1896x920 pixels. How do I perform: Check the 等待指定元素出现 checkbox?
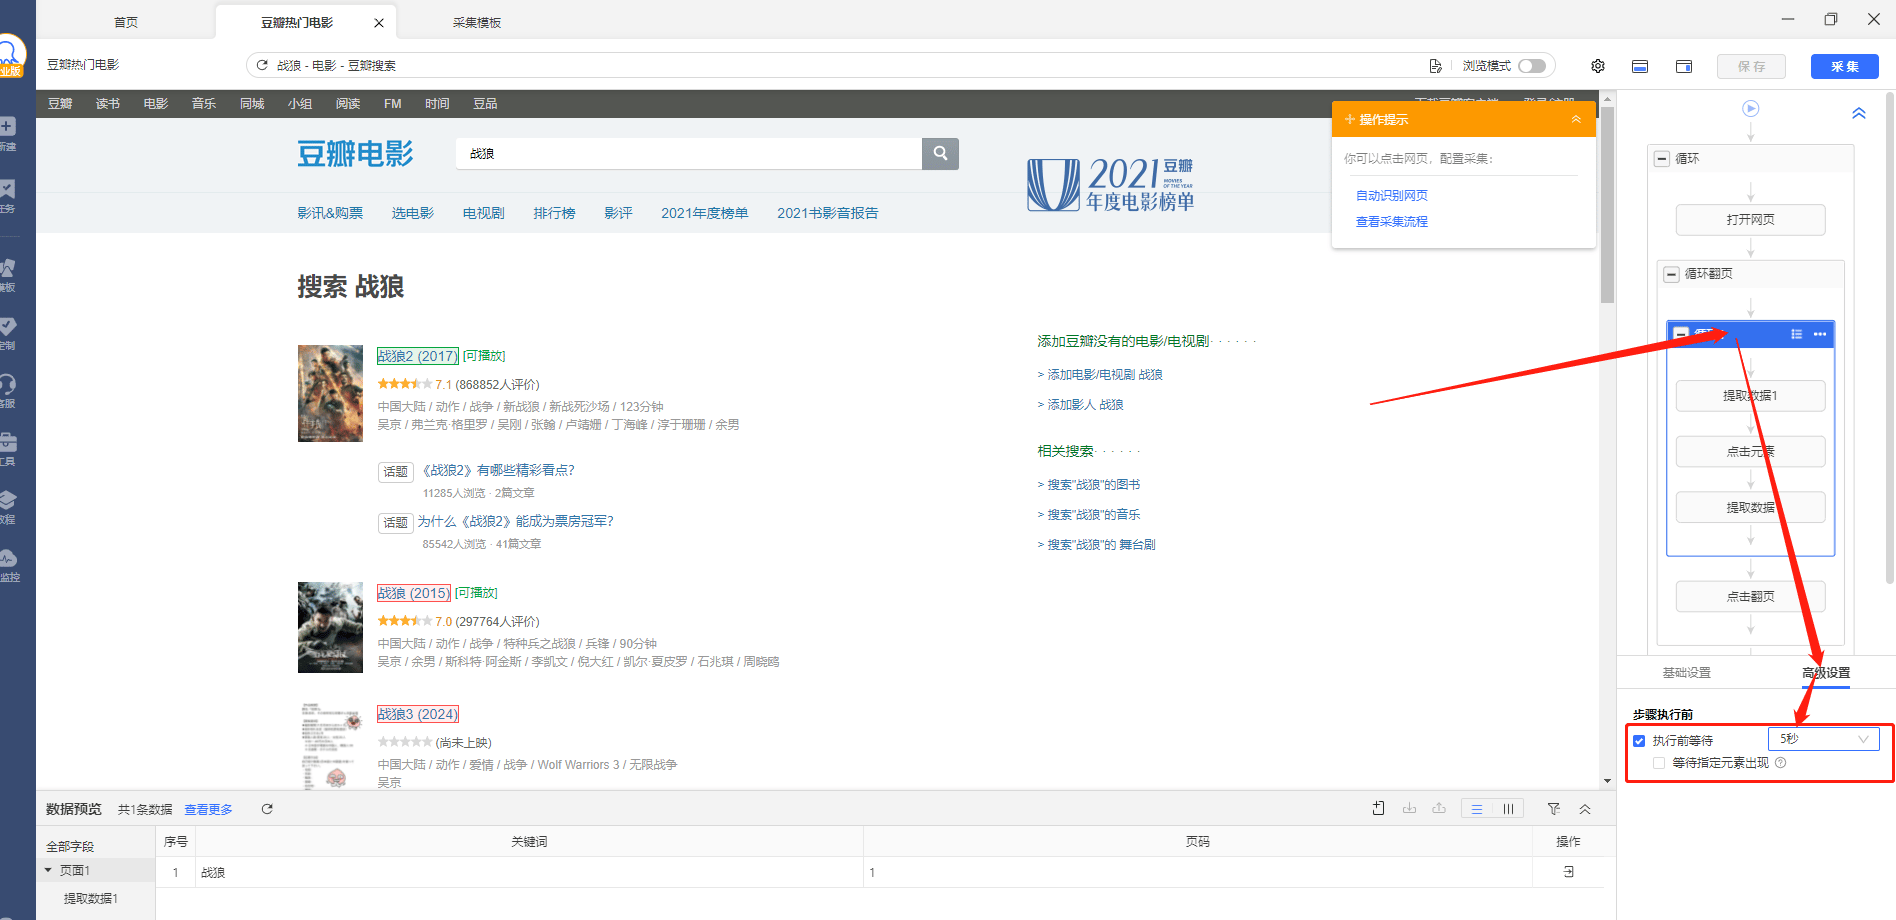[x=1659, y=763]
